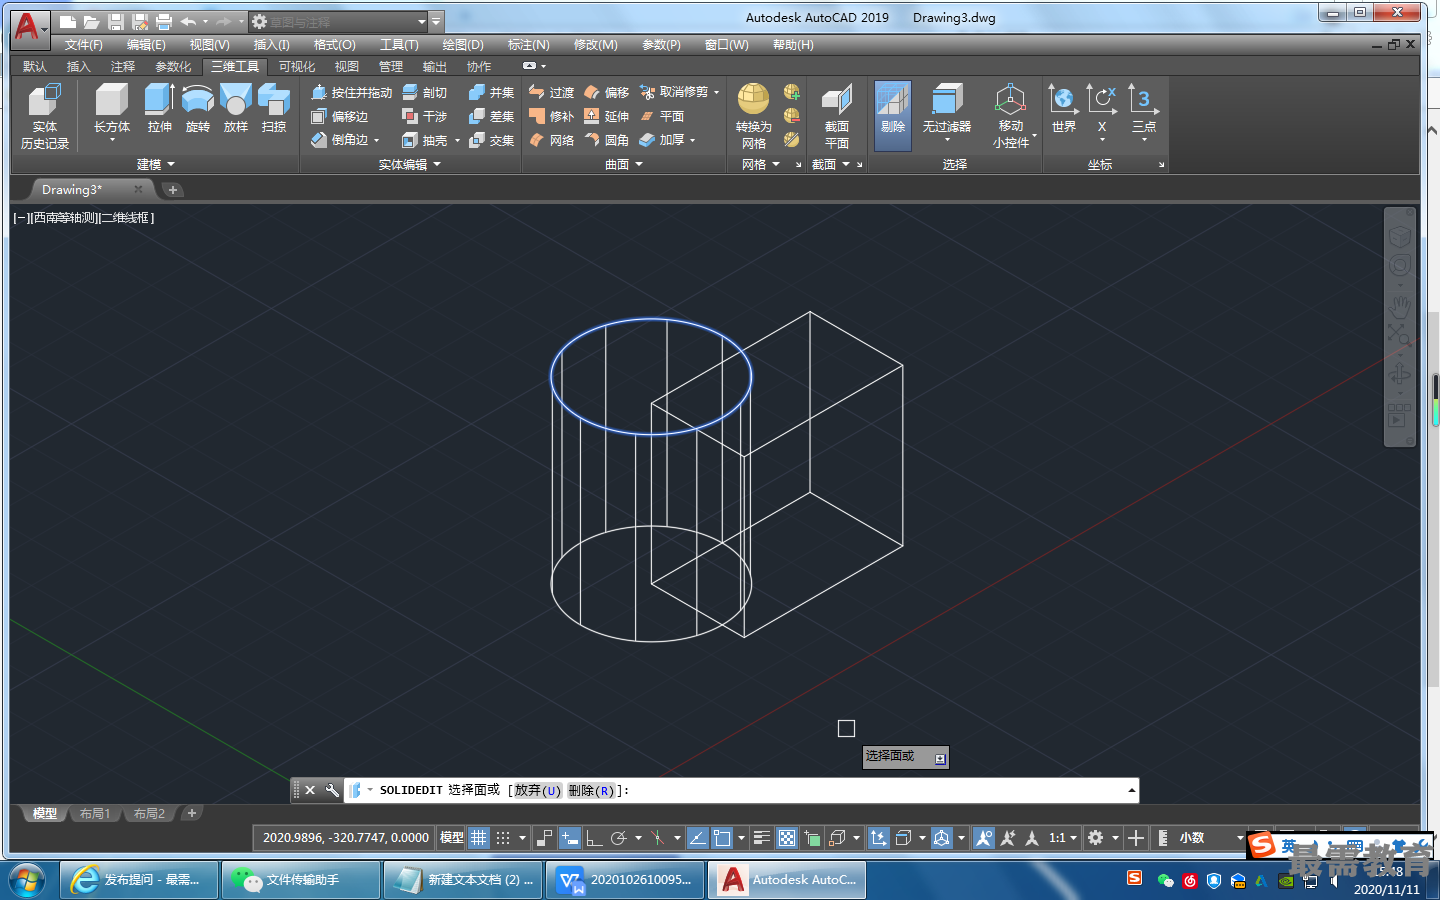The width and height of the screenshot is (1440, 900).
Task: Choose the 网络 network surface tool
Action: (551, 140)
